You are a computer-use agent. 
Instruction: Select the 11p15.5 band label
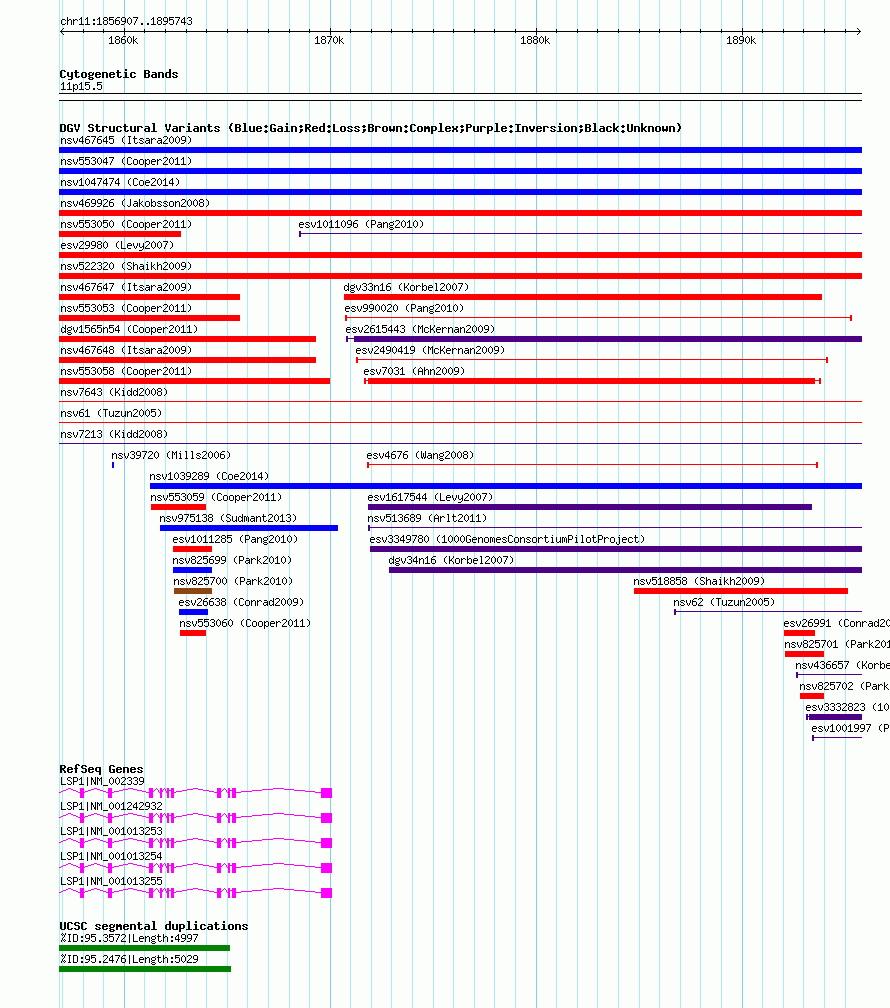click(x=81, y=87)
